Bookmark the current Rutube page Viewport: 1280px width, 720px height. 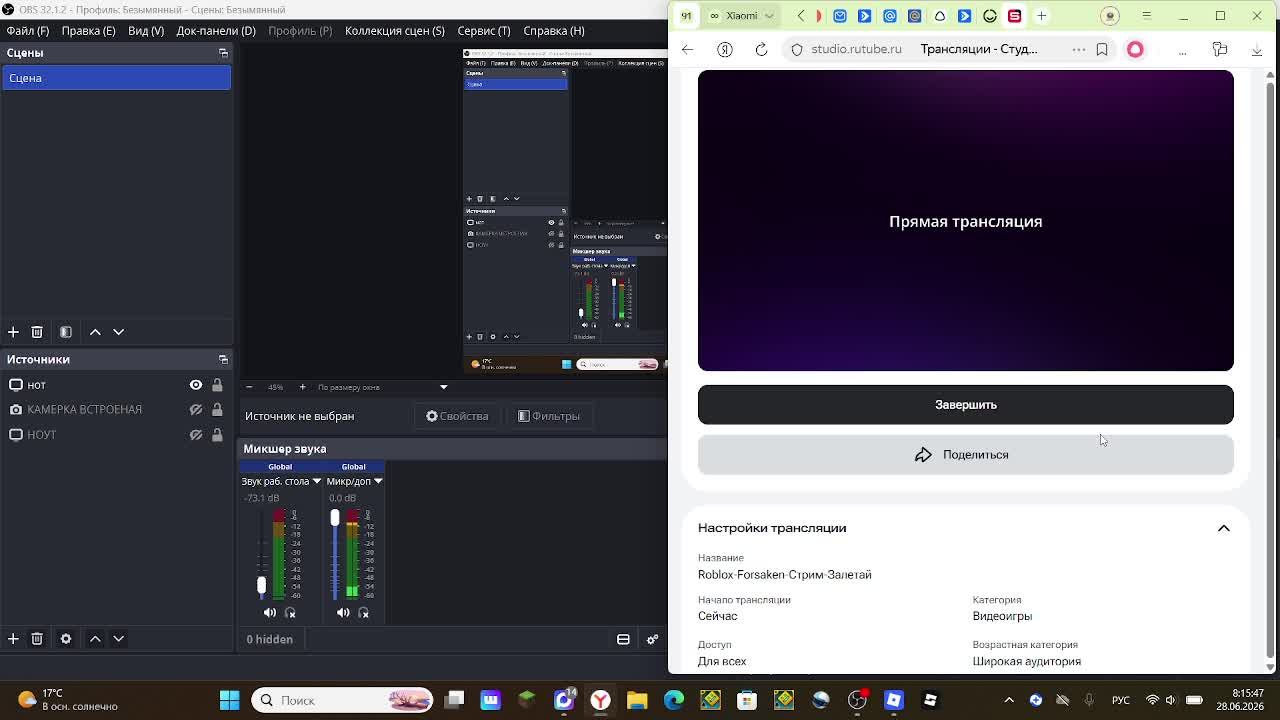click(x=1102, y=49)
